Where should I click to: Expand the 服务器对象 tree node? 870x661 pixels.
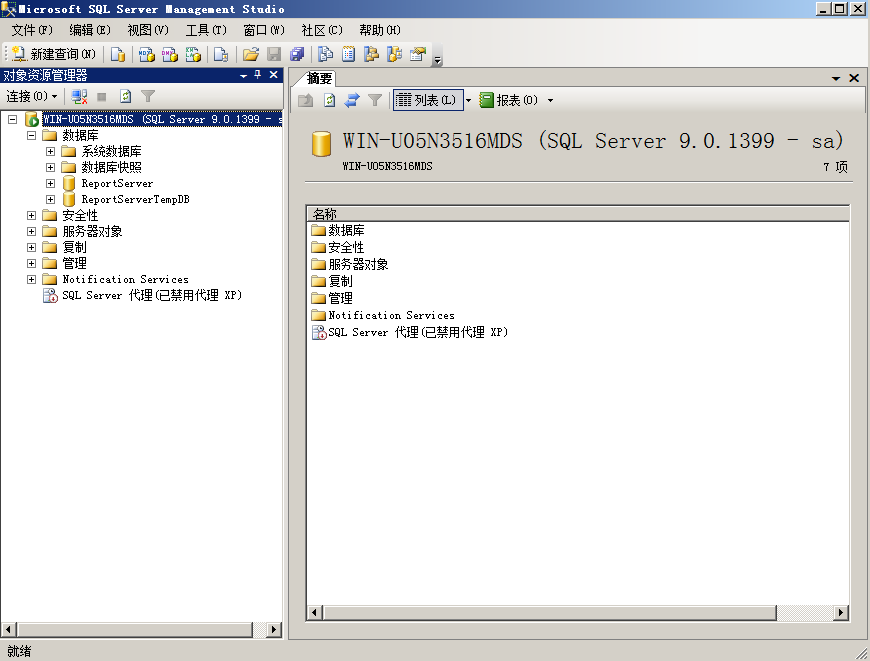(x=32, y=231)
